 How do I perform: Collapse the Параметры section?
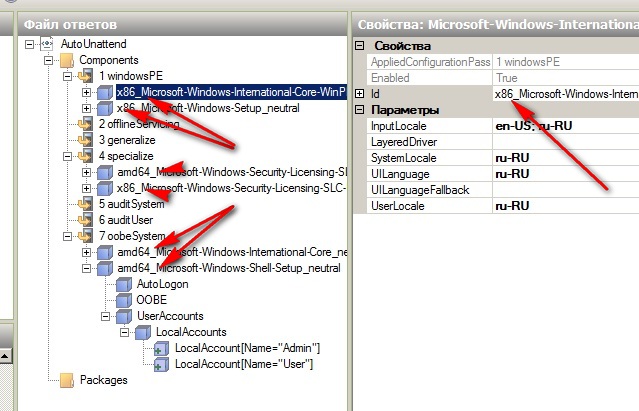pos(359,110)
